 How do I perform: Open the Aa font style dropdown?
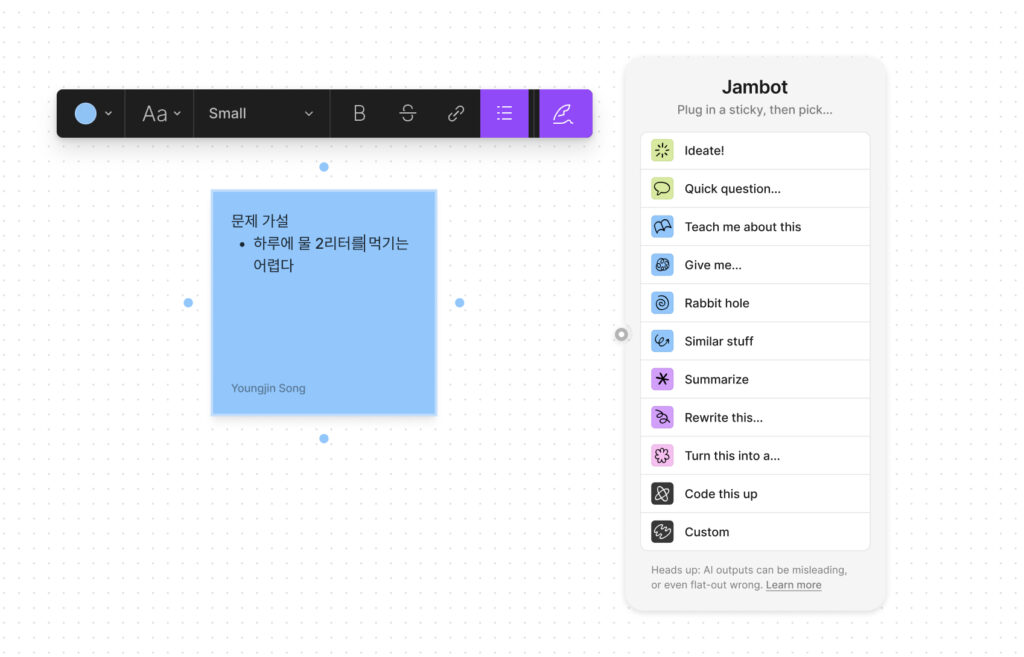point(161,114)
